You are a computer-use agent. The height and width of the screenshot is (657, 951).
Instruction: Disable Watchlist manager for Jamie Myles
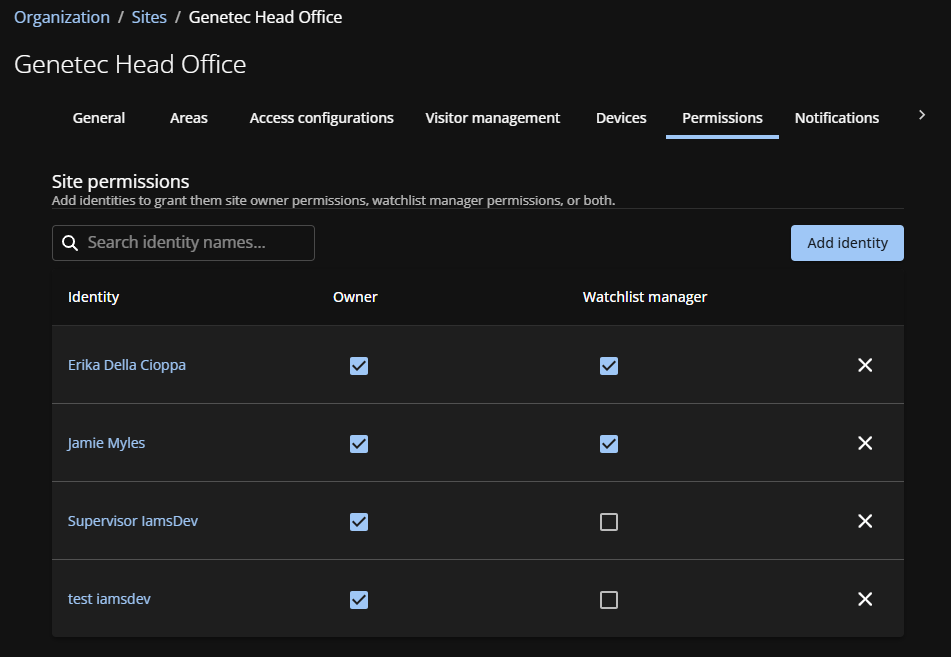pos(609,444)
